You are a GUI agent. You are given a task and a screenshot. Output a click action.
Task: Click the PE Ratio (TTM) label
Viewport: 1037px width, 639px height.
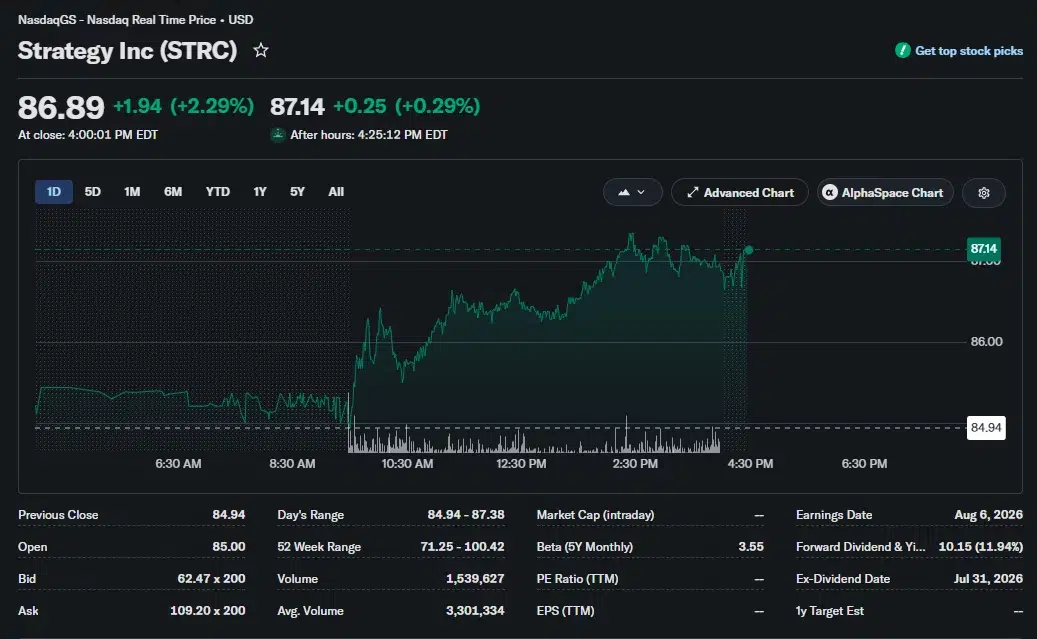tap(577, 579)
